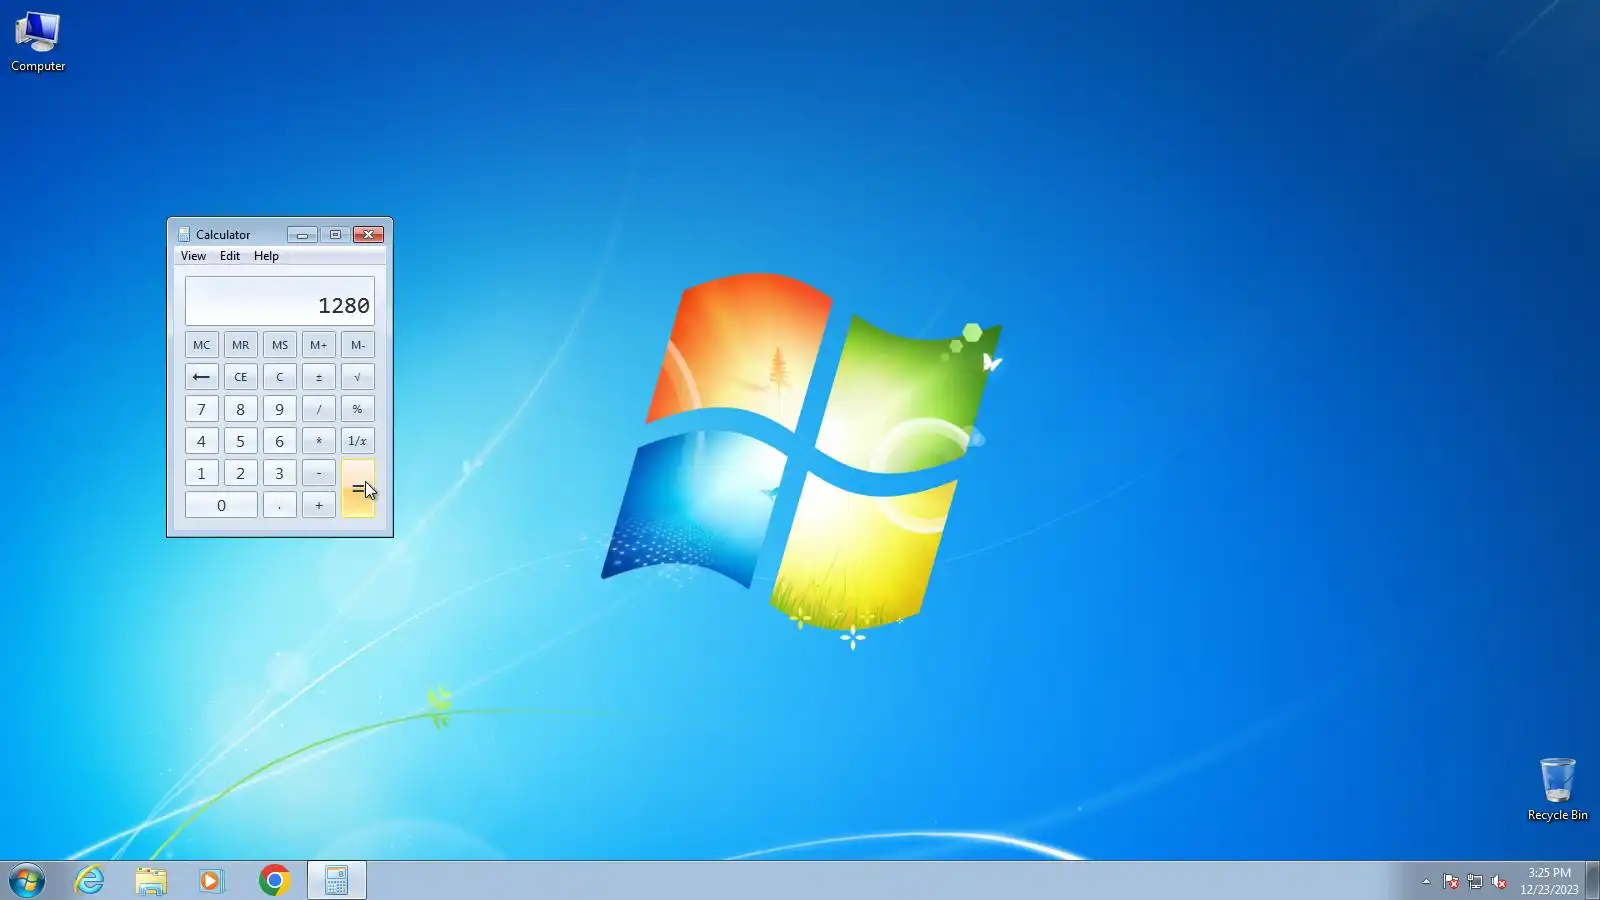Click digit 8 on the calculator
This screenshot has height=900, width=1600.
pyautogui.click(x=241, y=409)
